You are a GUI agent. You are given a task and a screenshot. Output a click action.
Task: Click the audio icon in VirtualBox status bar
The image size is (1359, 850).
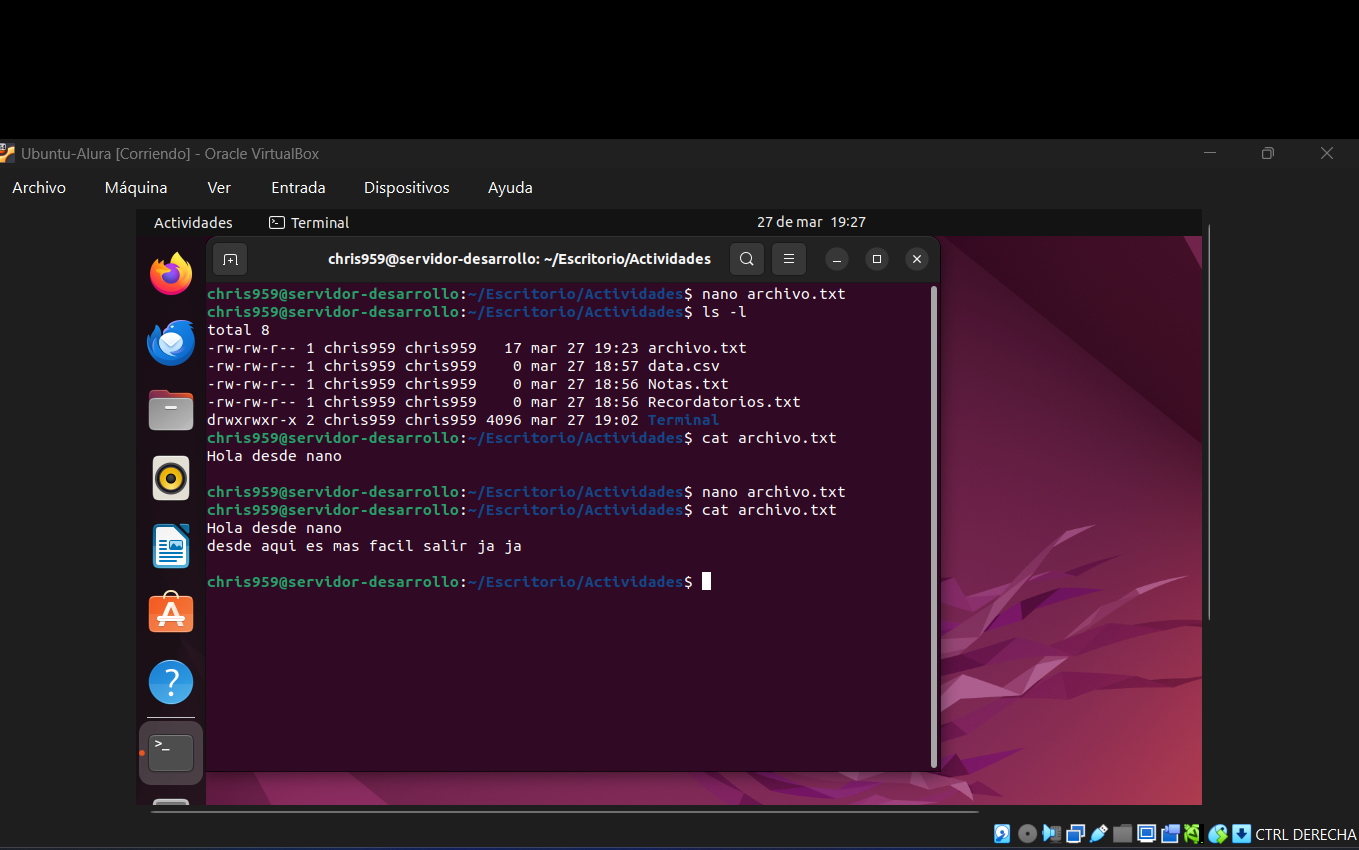1050,833
